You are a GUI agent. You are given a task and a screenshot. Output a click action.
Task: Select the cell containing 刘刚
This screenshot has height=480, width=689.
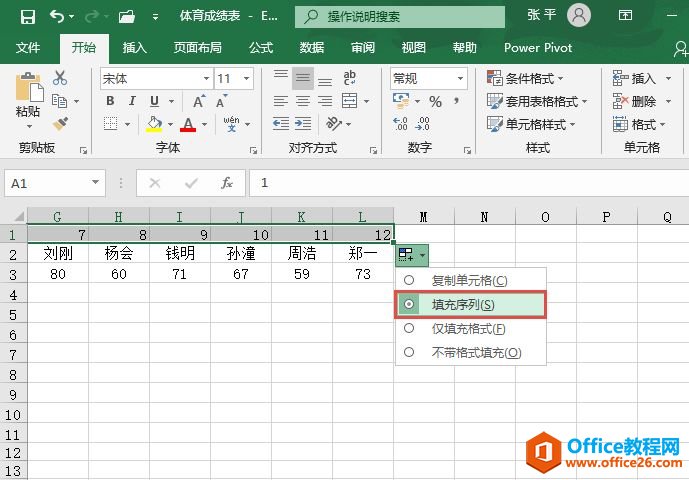click(58, 254)
